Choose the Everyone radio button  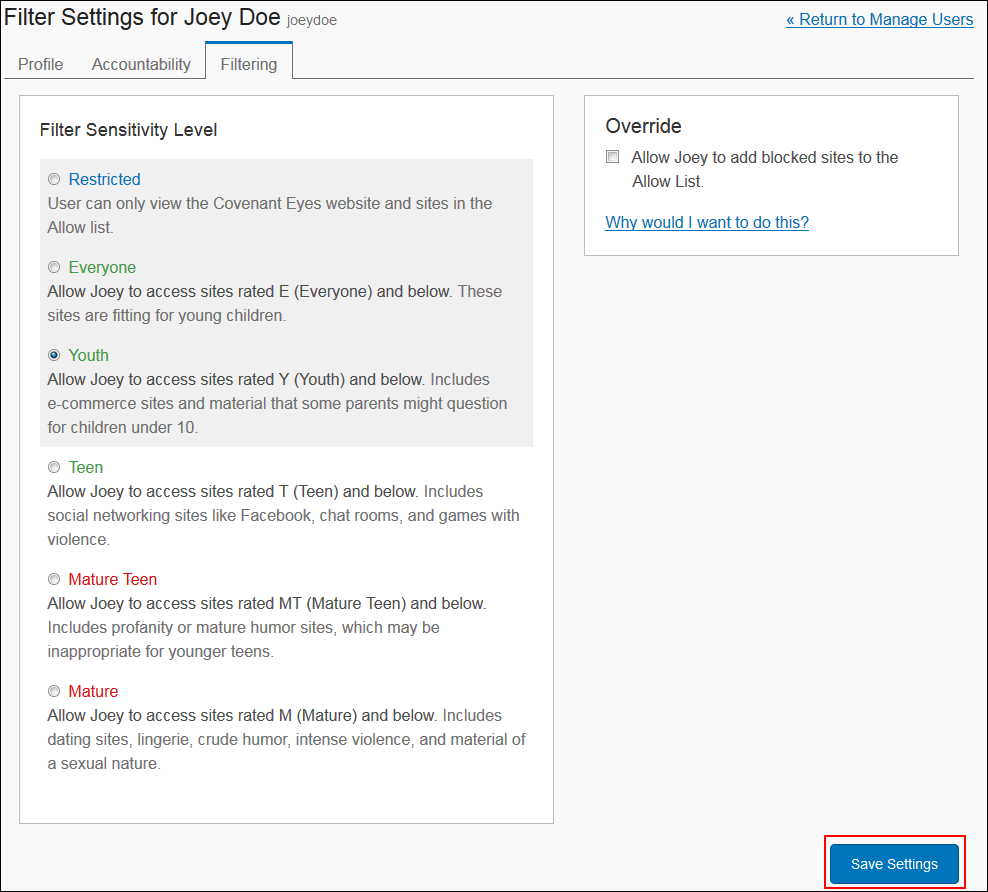click(x=54, y=268)
